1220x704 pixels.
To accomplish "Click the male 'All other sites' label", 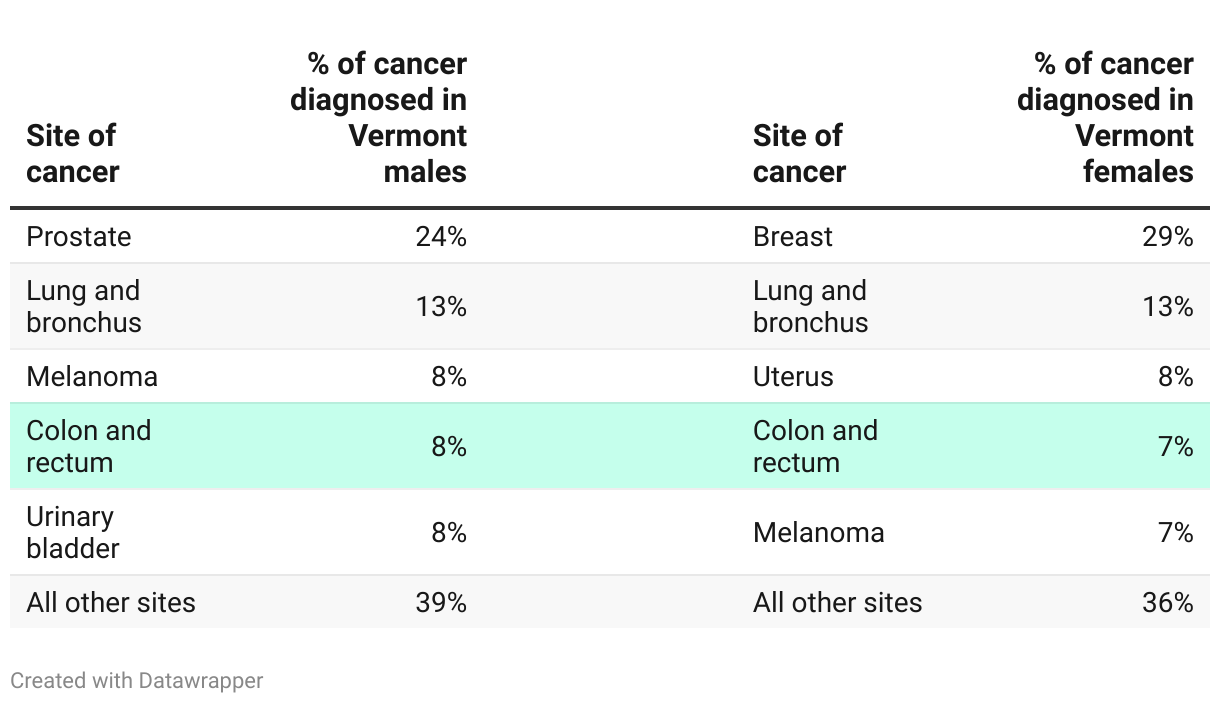I will [111, 603].
